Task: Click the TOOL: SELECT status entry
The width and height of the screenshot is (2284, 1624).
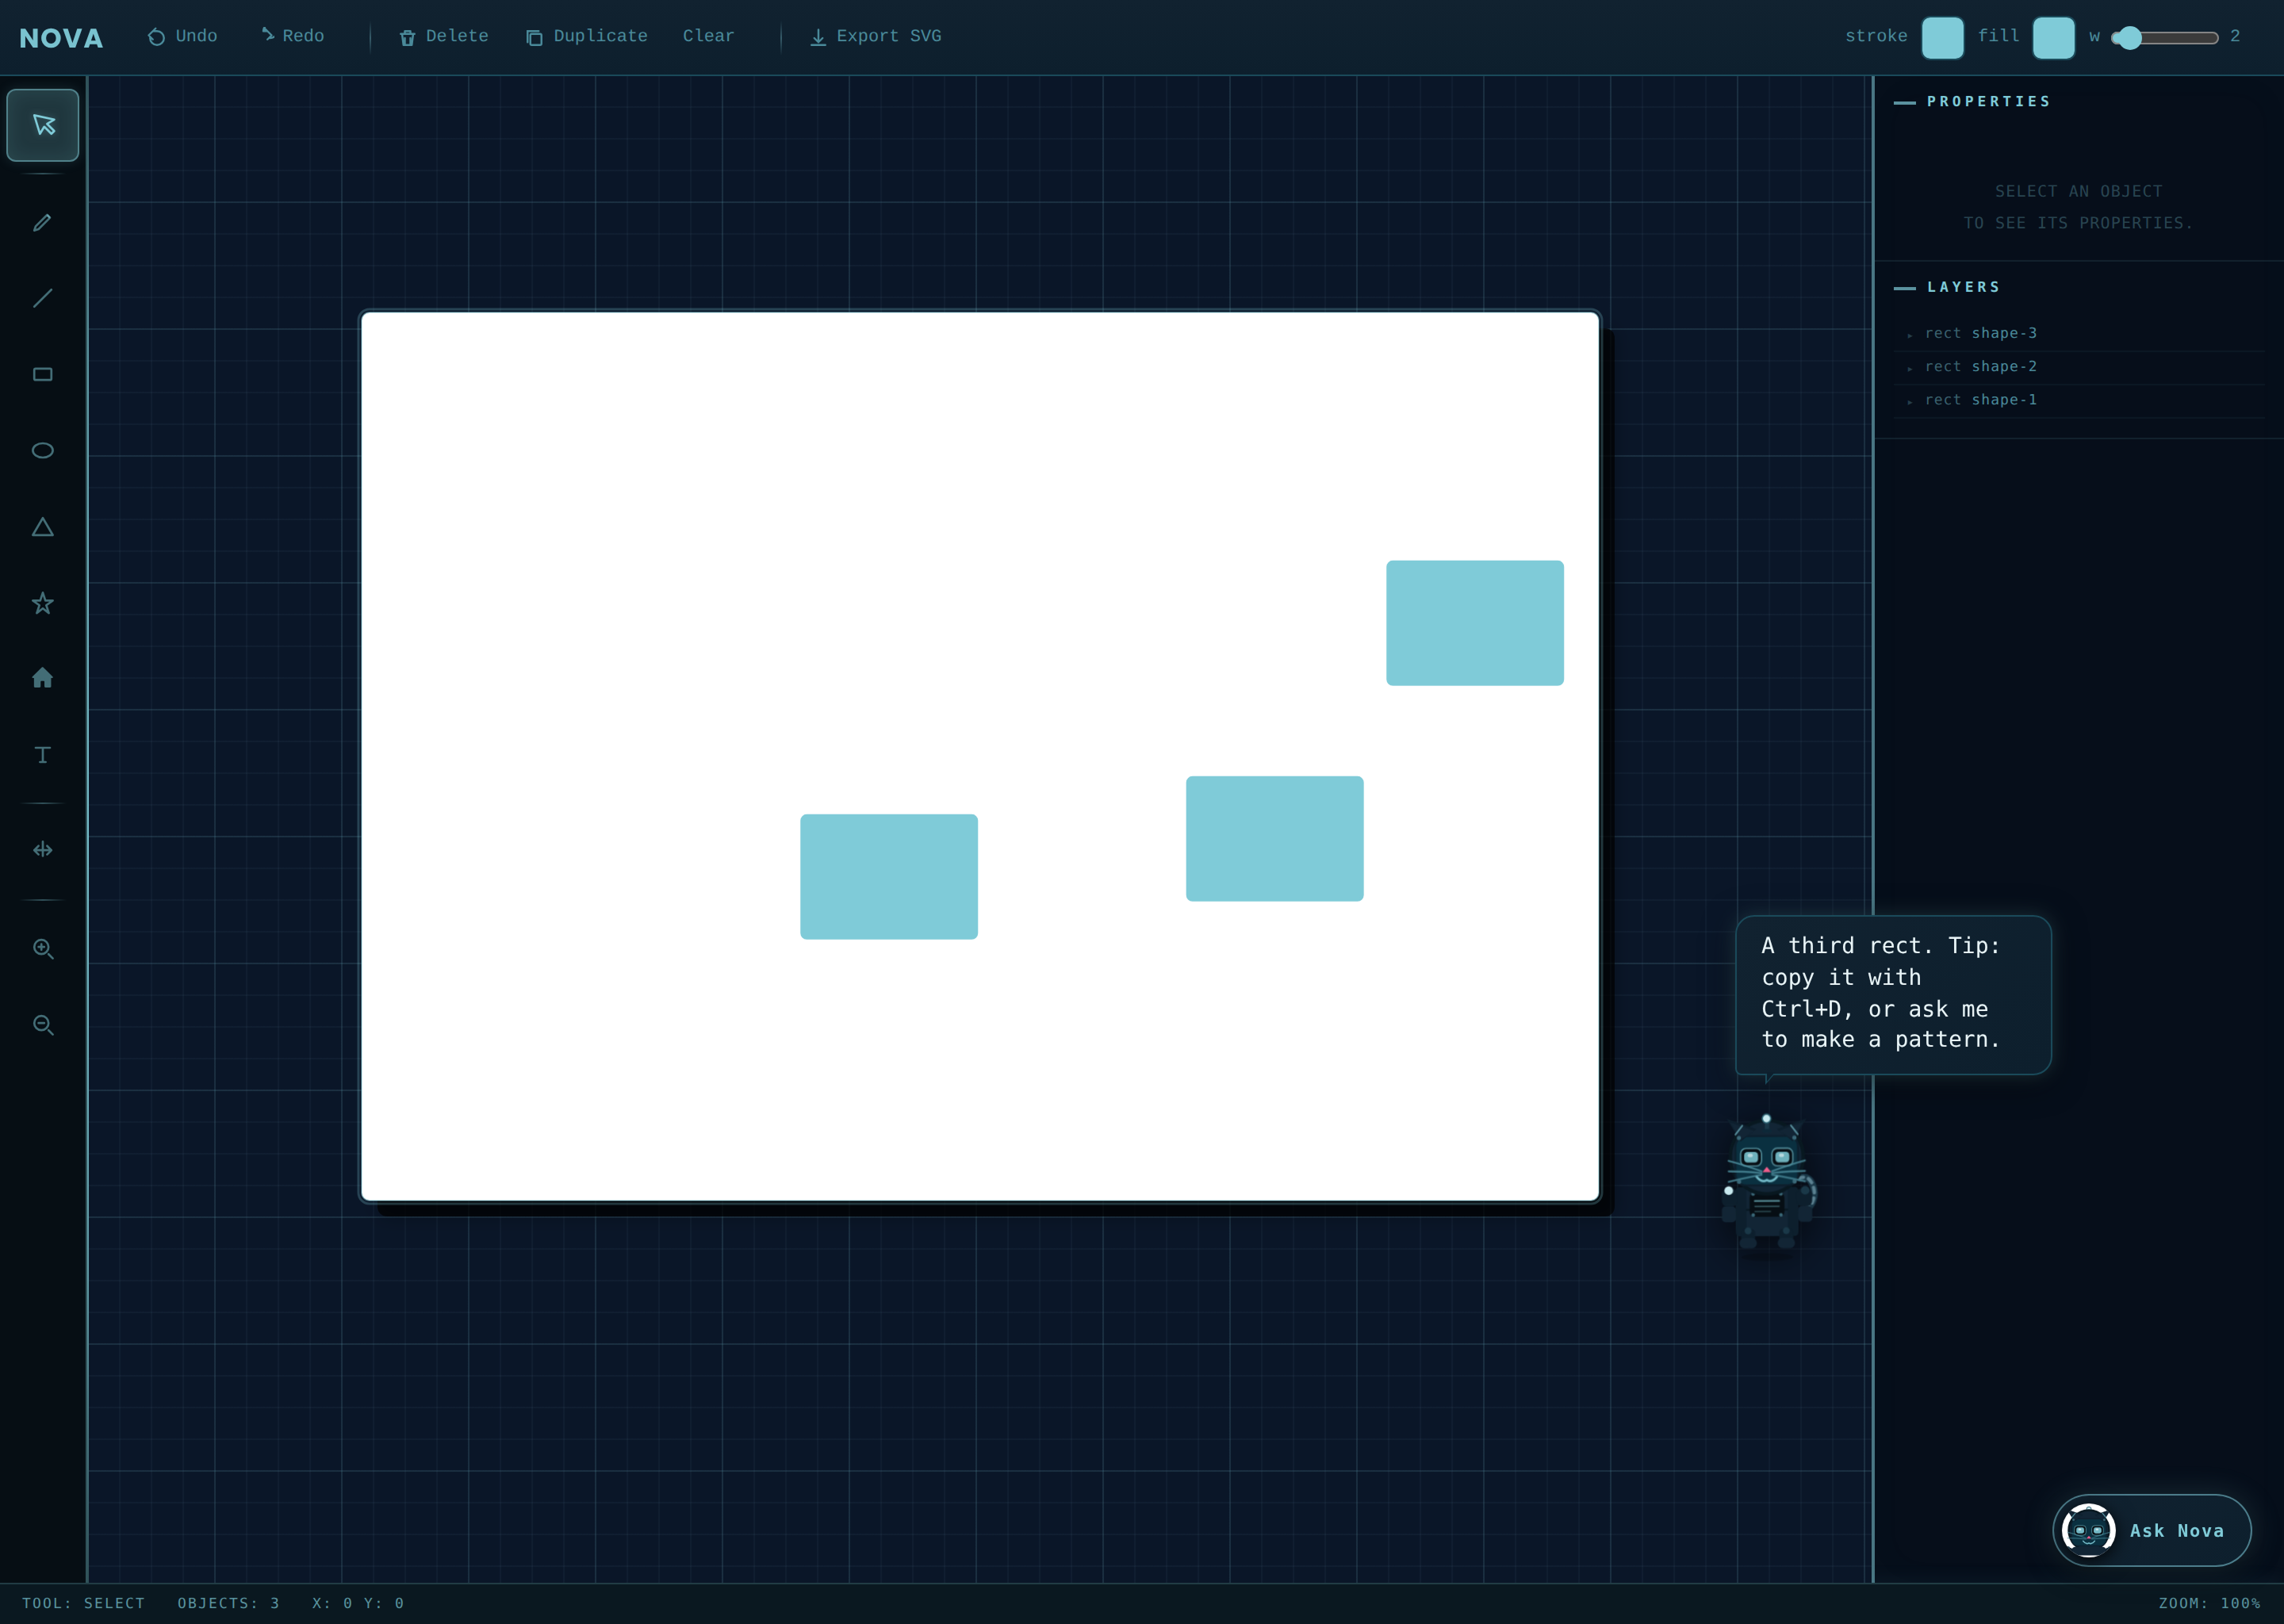Action: pyautogui.click(x=83, y=1603)
